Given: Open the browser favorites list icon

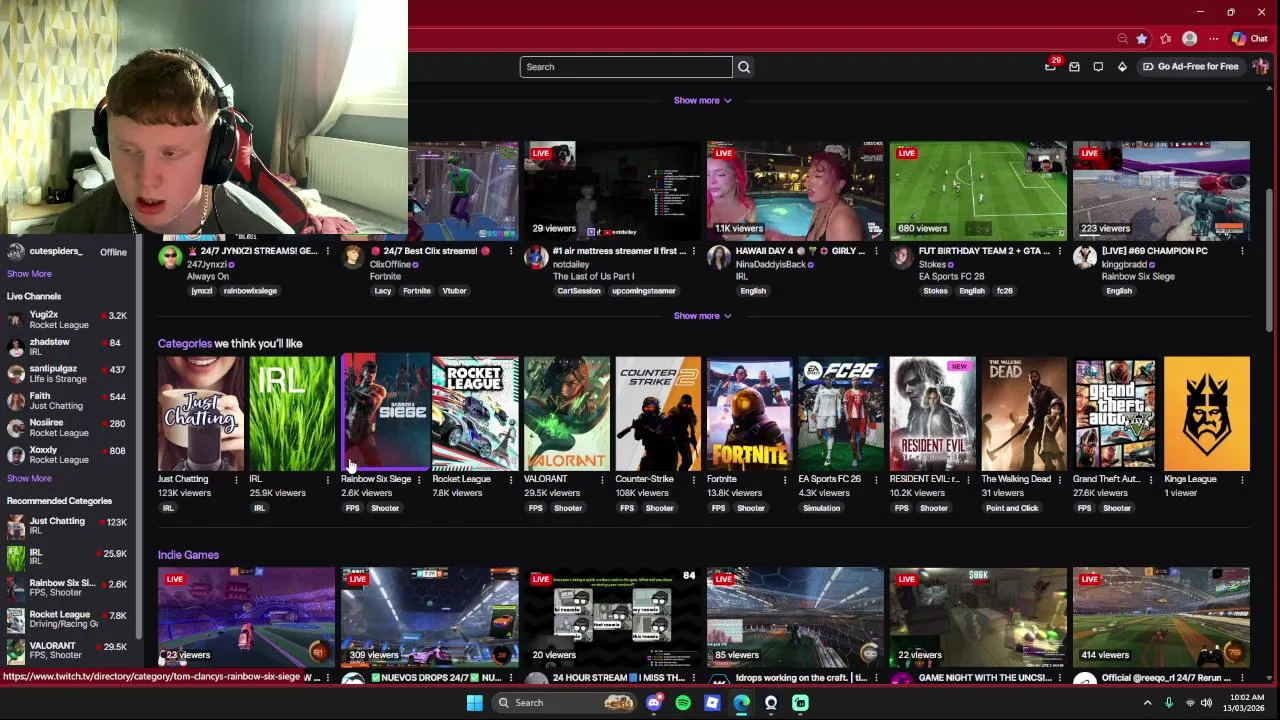Looking at the screenshot, I should pos(1166,39).
